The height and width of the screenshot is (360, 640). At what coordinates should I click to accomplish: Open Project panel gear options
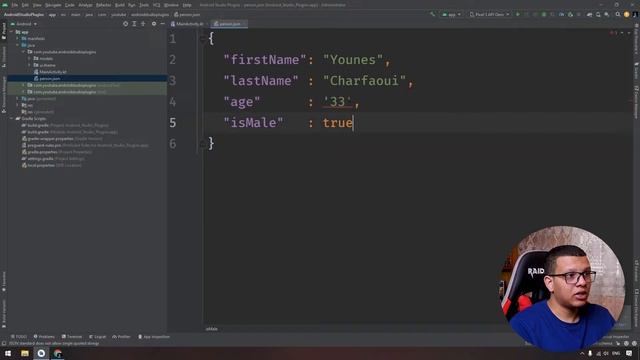pyautogui.click(x=154, y=24)
